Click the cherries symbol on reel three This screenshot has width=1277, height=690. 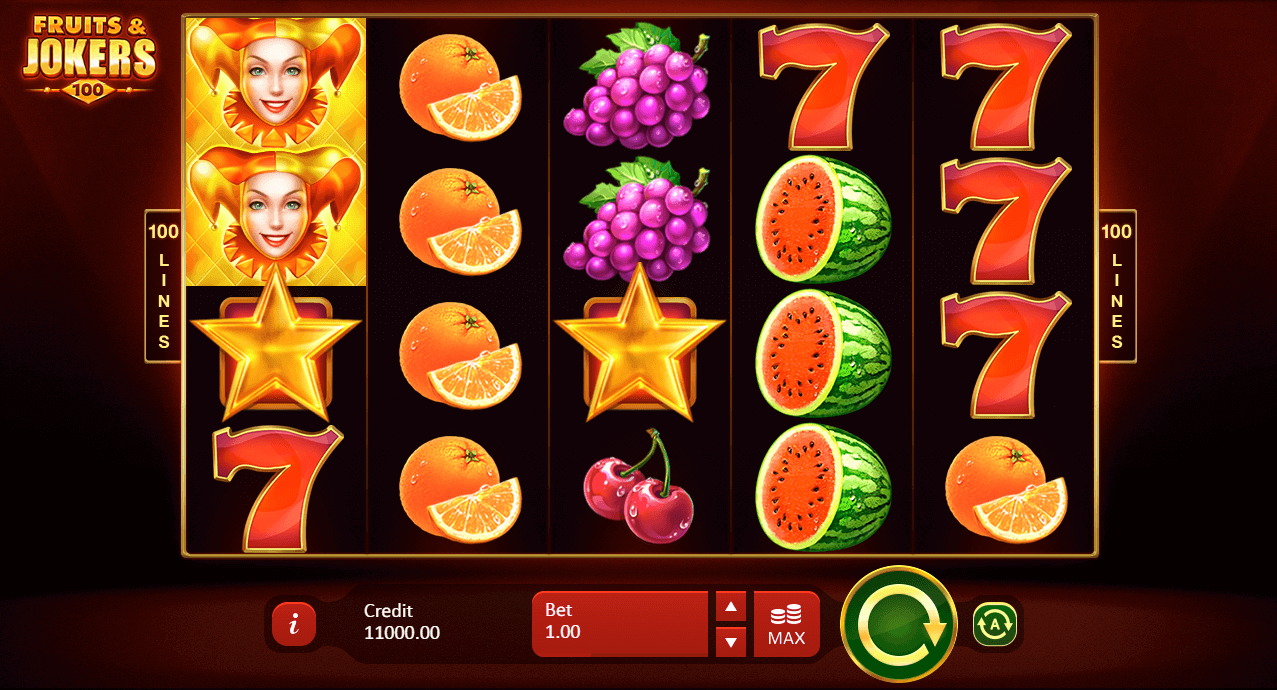tap(640, 486)
